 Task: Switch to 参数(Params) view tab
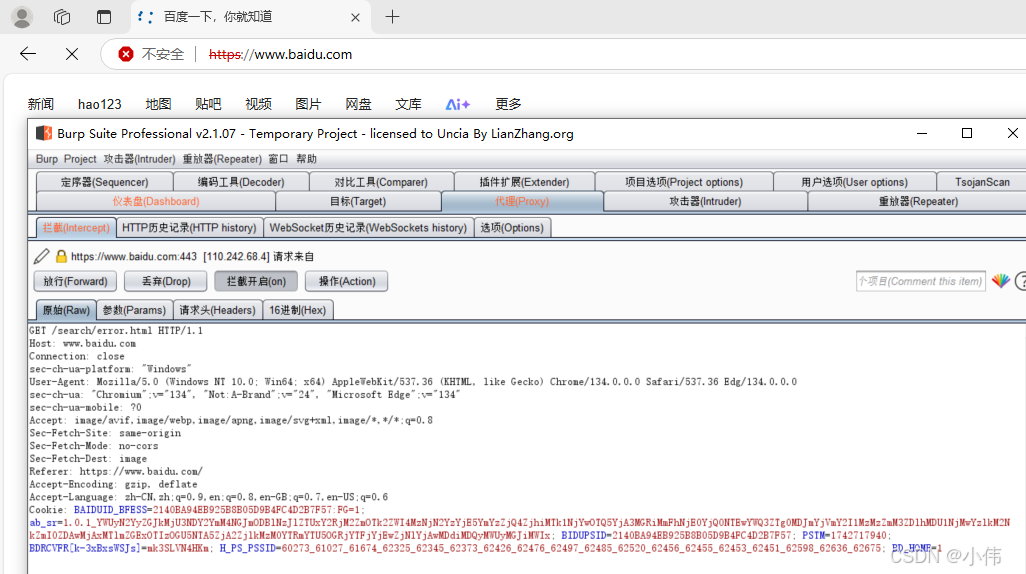(x=135, y=310)
